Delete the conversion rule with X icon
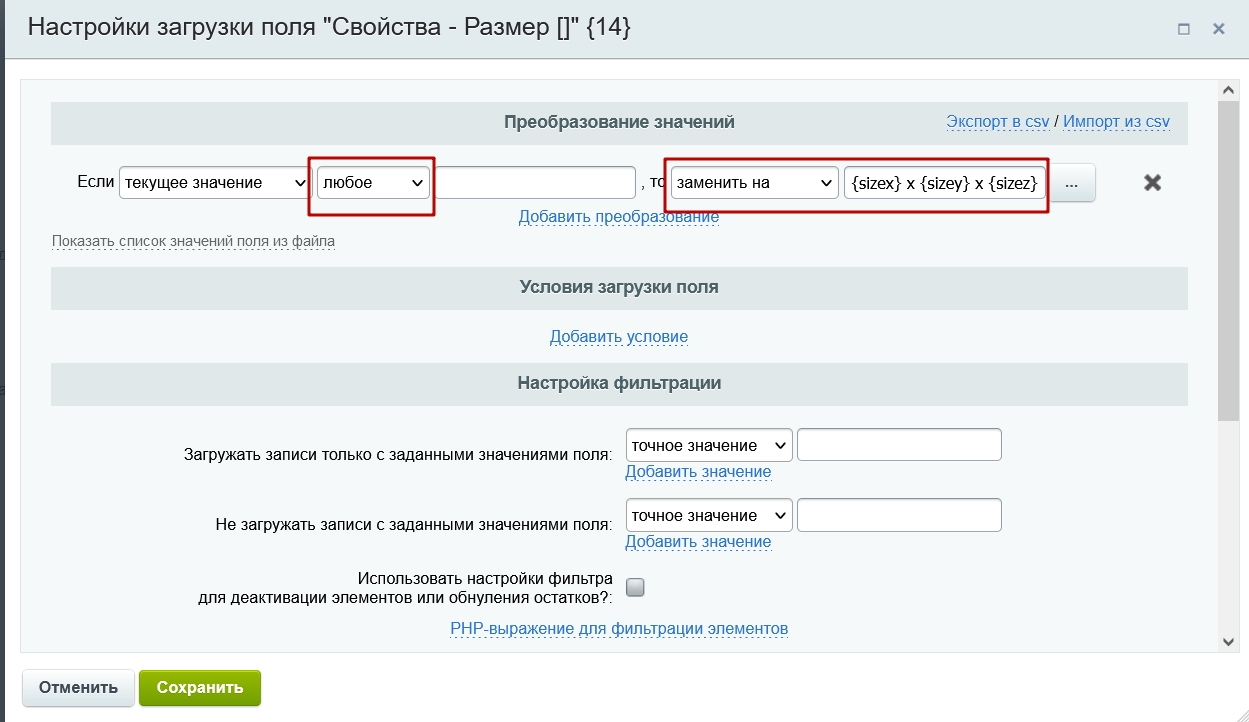The height and width of the screenshot is (722, 1249). pyautogui.click(x=1152, y=183)
